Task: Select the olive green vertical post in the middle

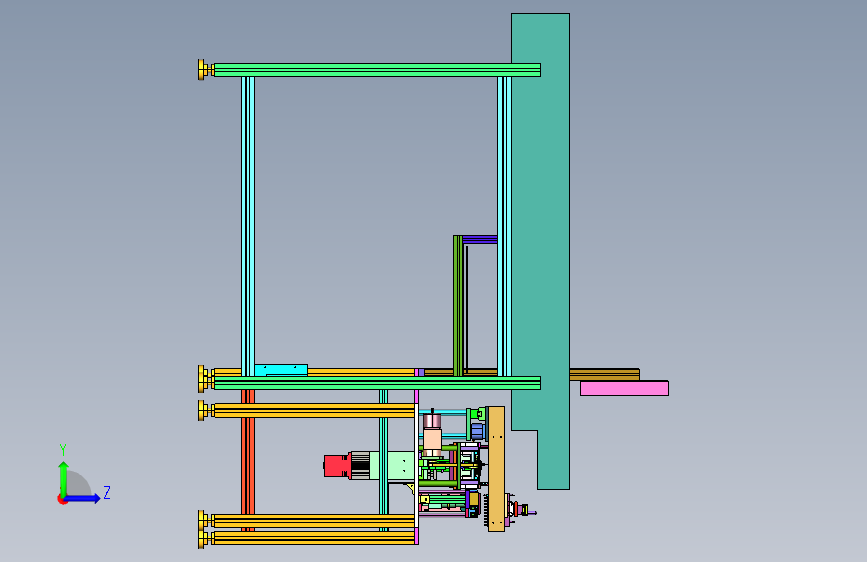Action: [x=458, y=306]
